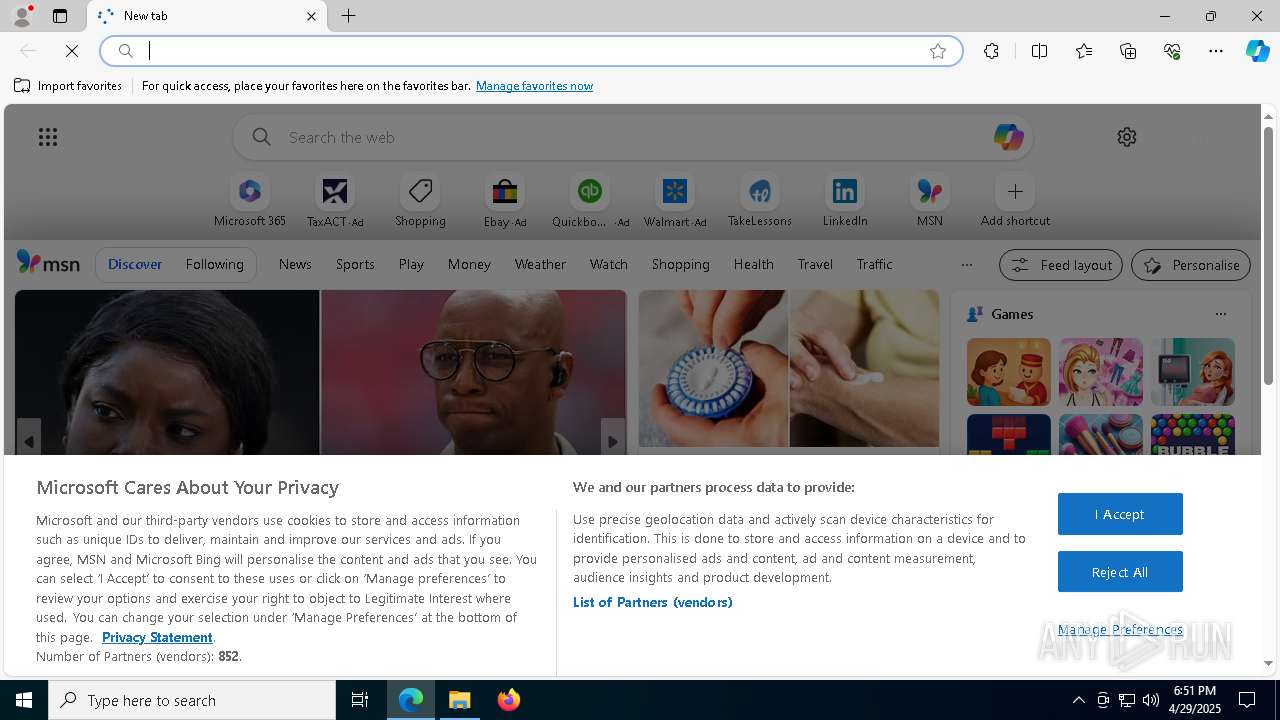Viewport: 1280px width, 720px height.
Task: Launch Copilot from toolbar
Action: (1258, 51)
